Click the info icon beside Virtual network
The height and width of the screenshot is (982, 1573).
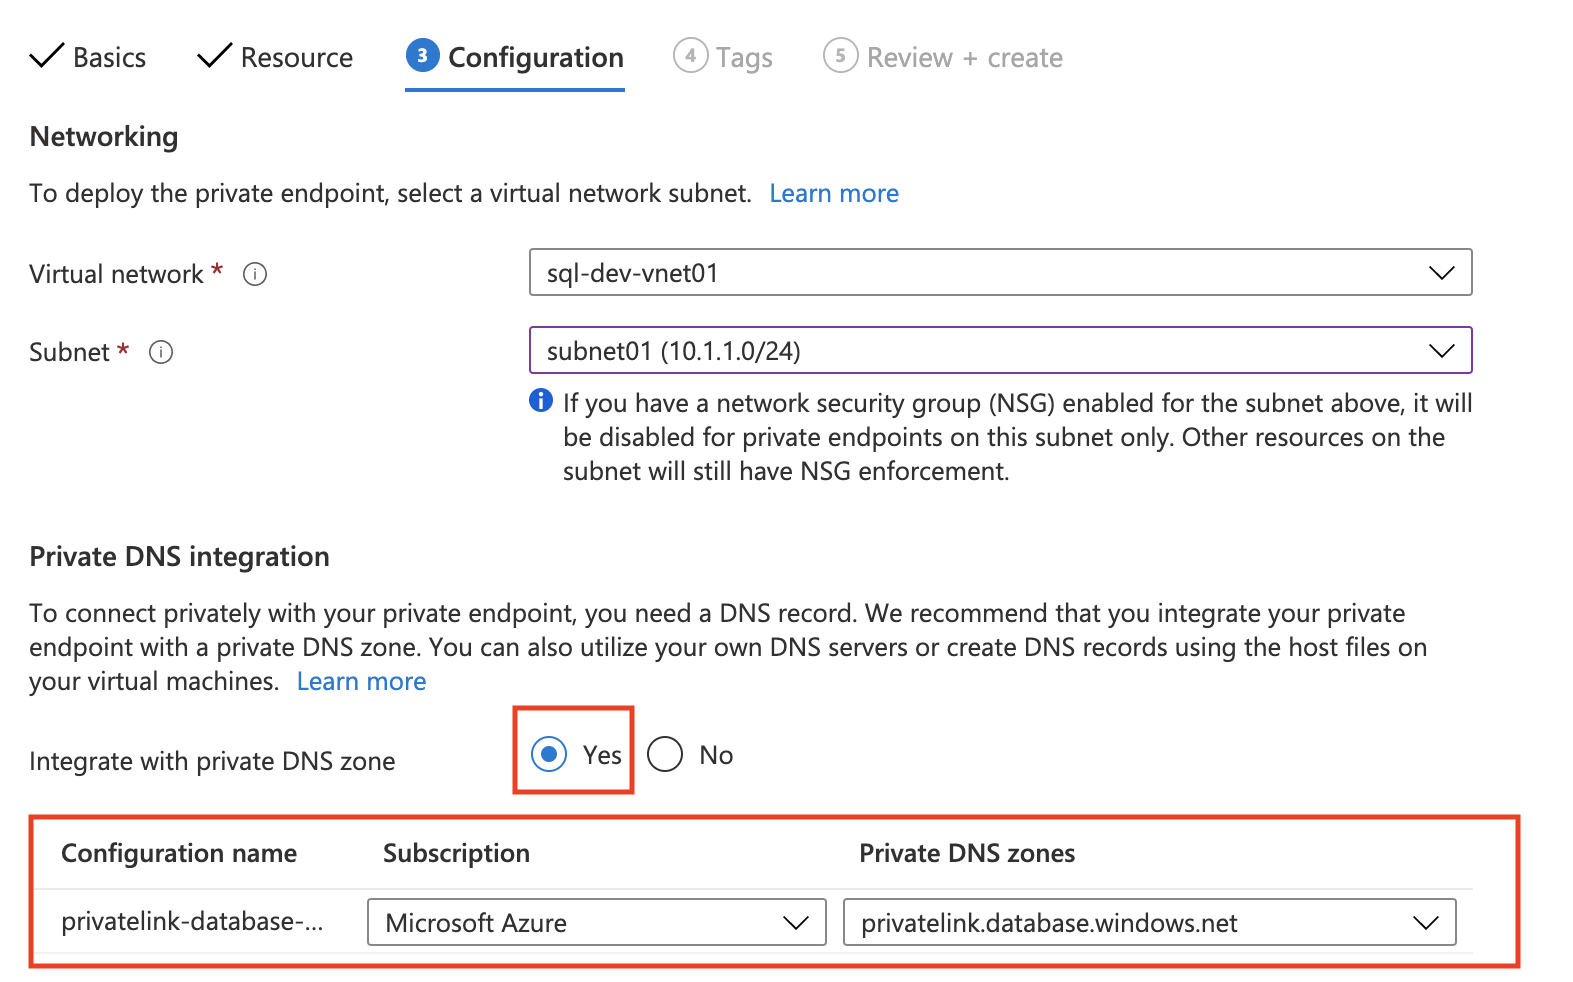255,274
